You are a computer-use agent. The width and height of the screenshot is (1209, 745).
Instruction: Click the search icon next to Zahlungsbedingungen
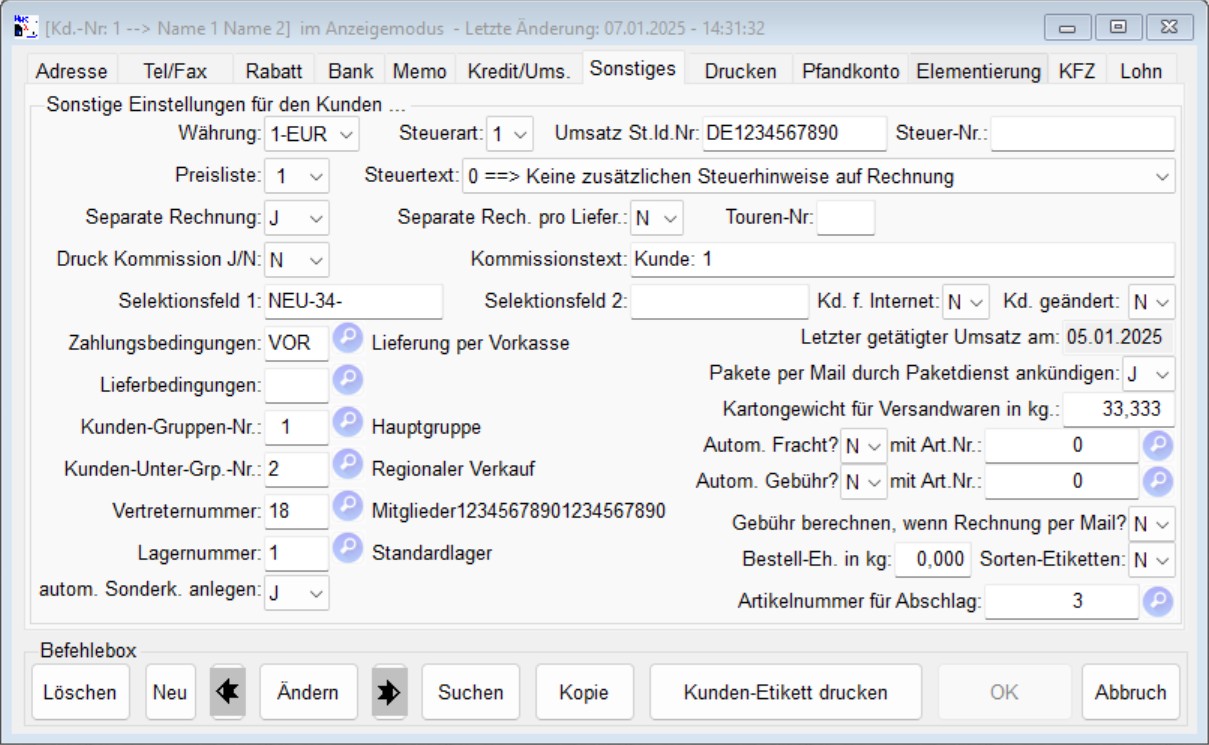[x=347, y=338]
